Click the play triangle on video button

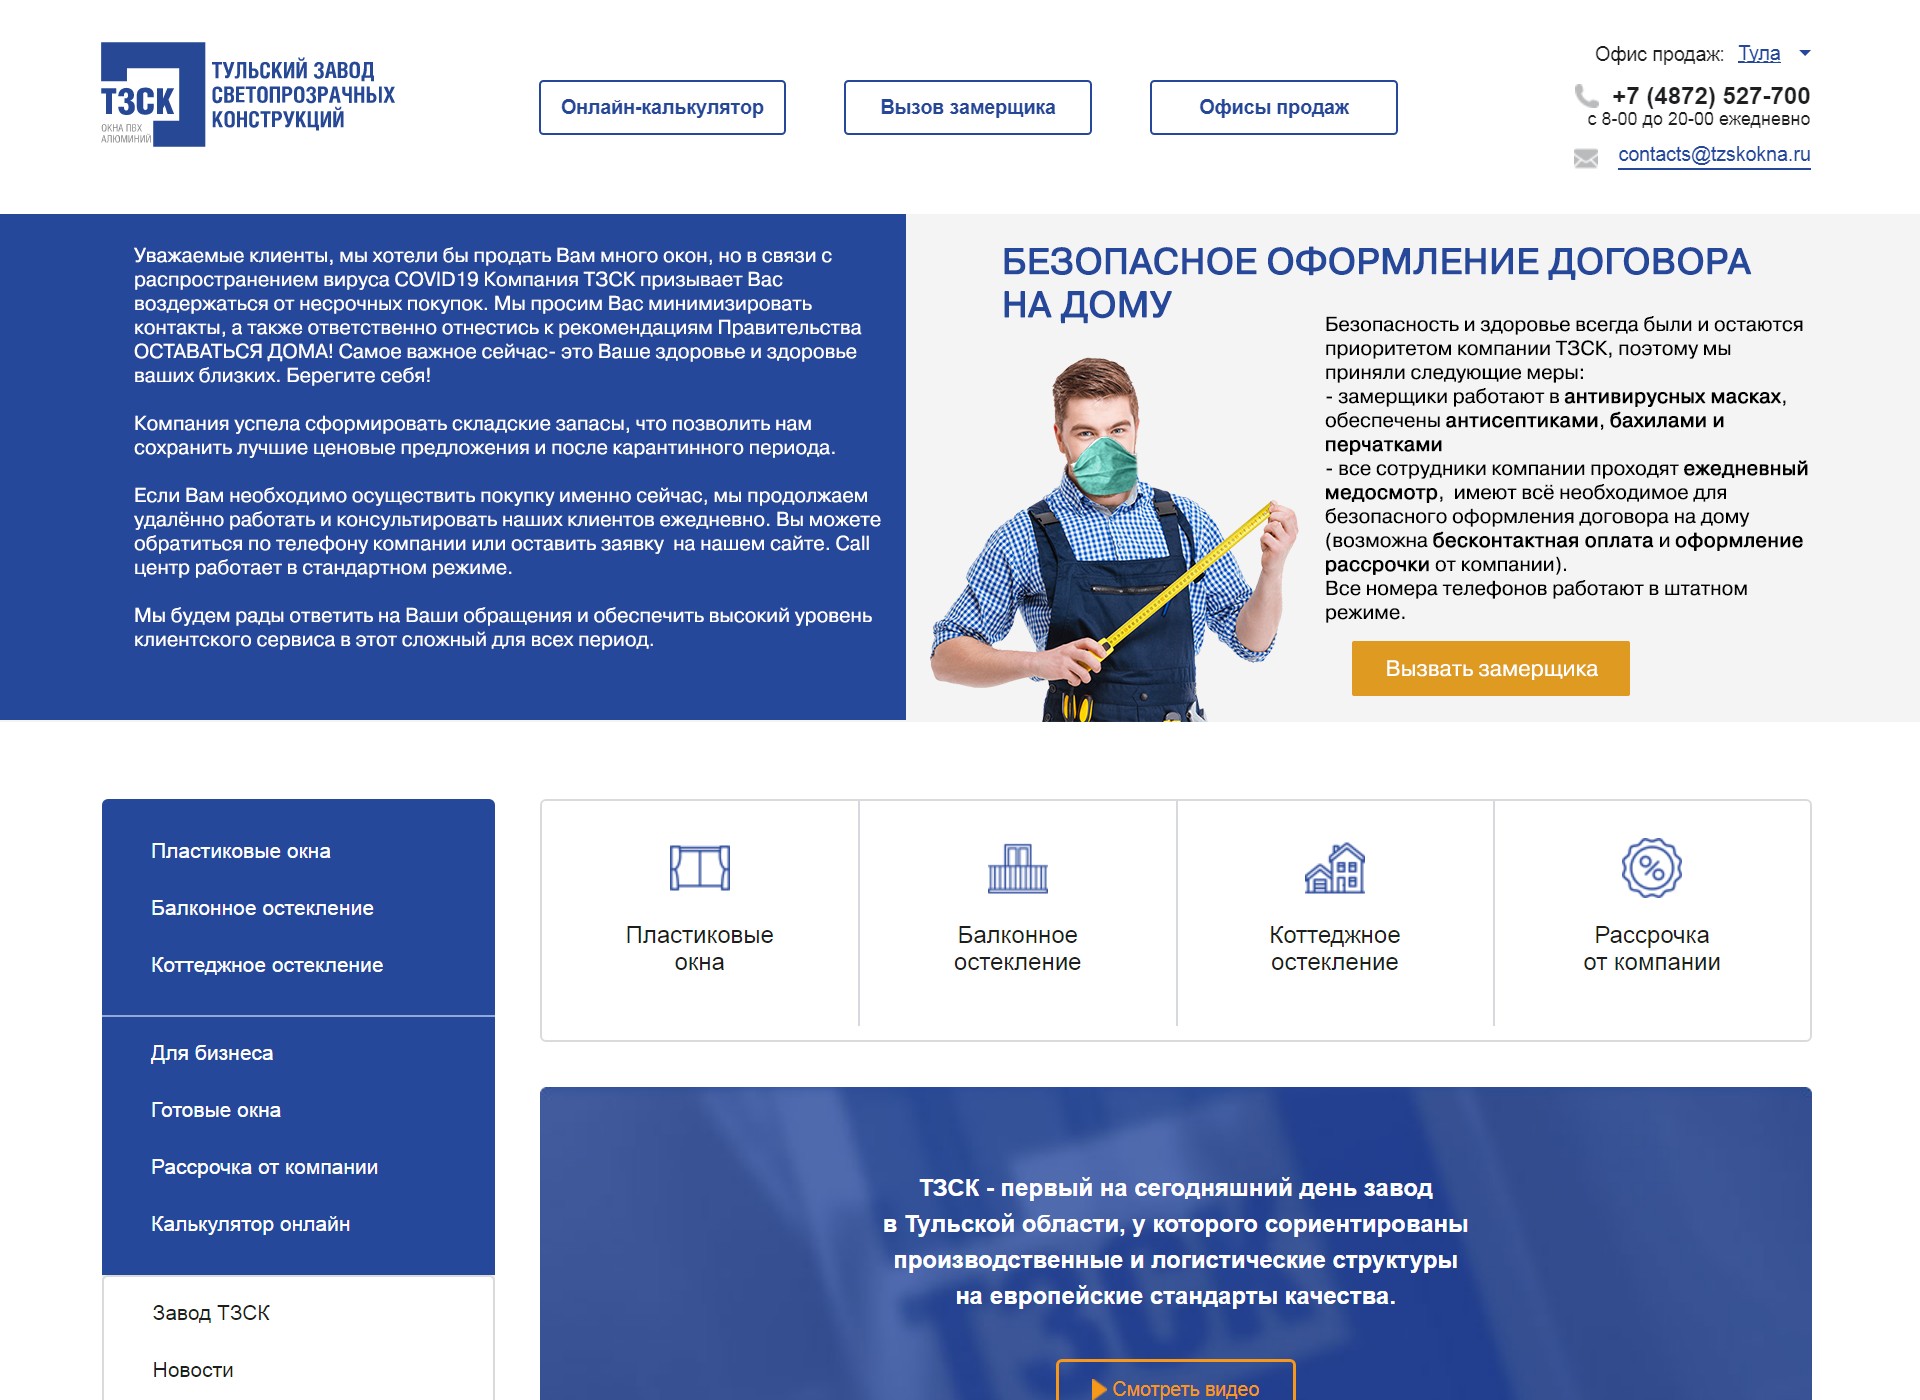tap(1099, 1389)
